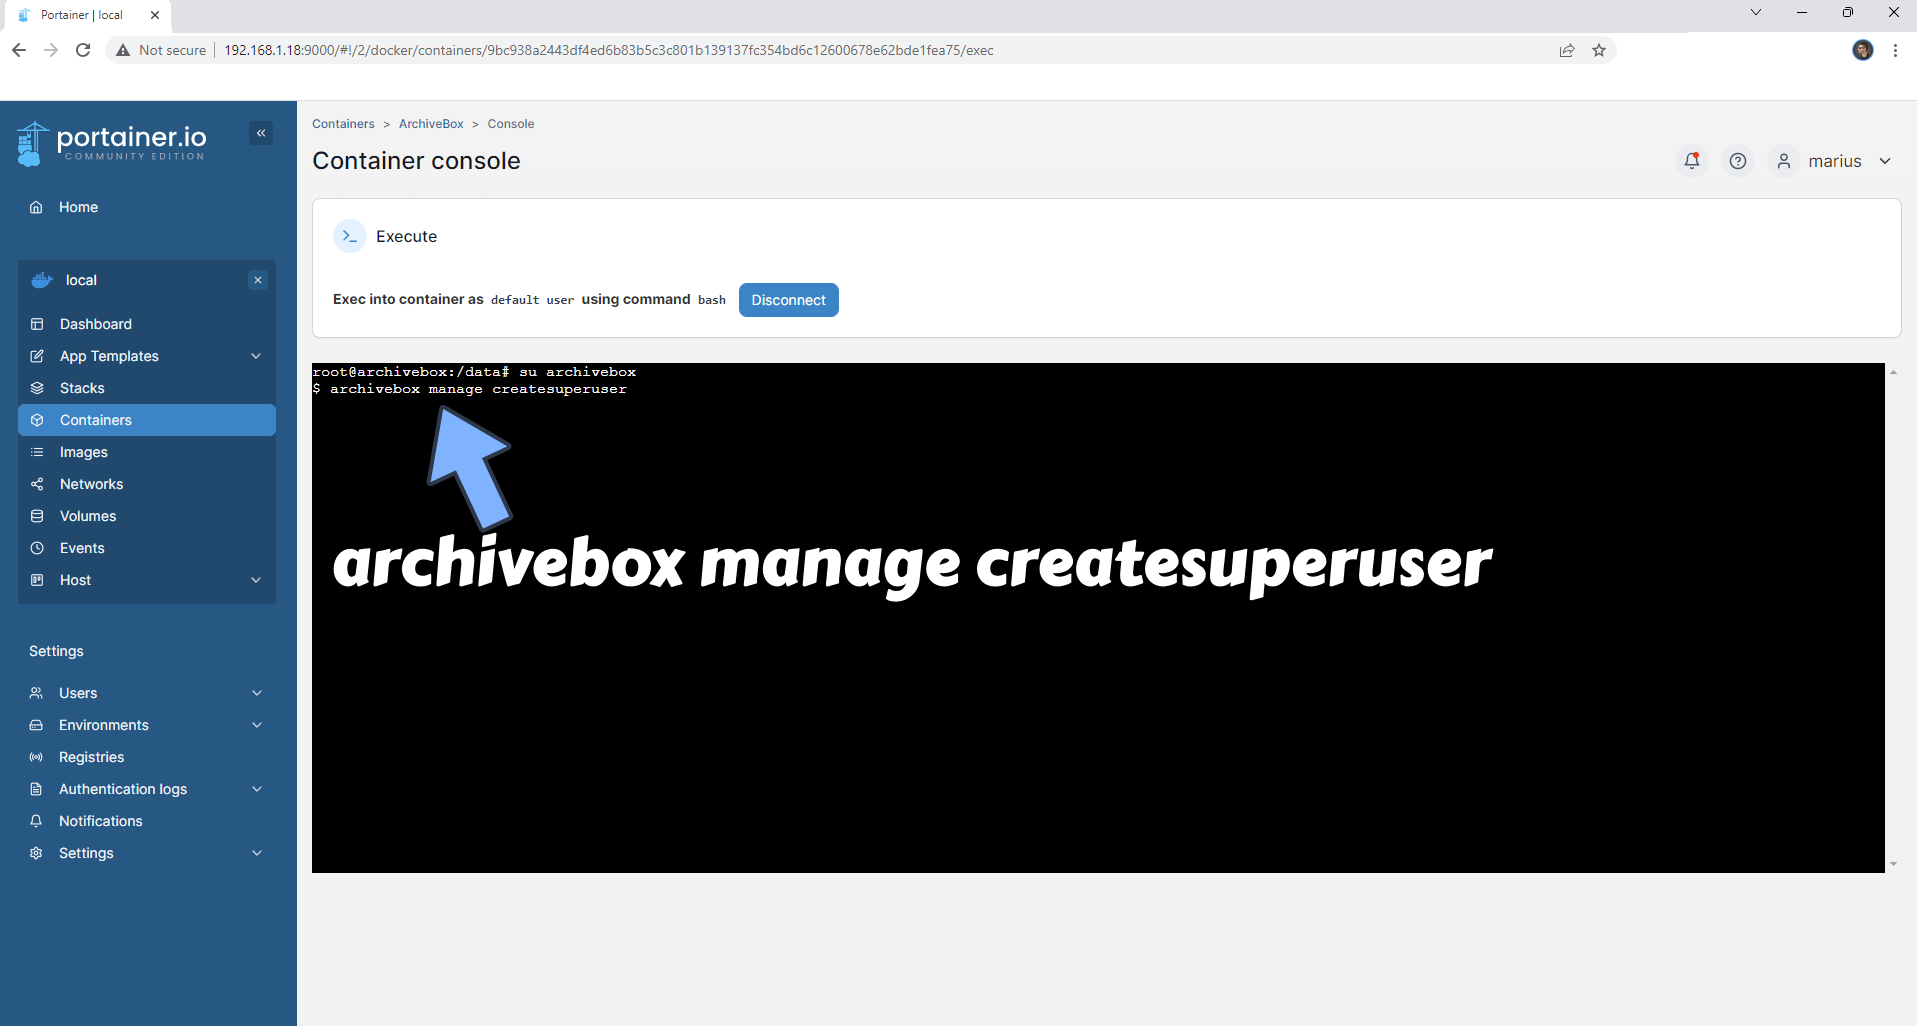The height and width of the screenshot is (1026, 1917).
Task: Bookmark this page with the star icon
Action: (1599, 50)
